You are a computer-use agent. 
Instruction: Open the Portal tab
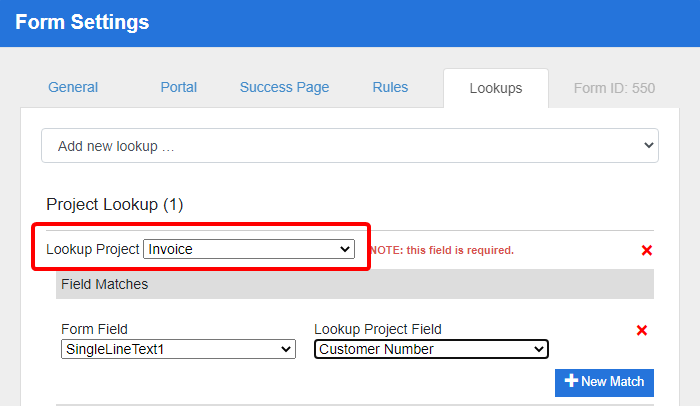pos(179,88)
